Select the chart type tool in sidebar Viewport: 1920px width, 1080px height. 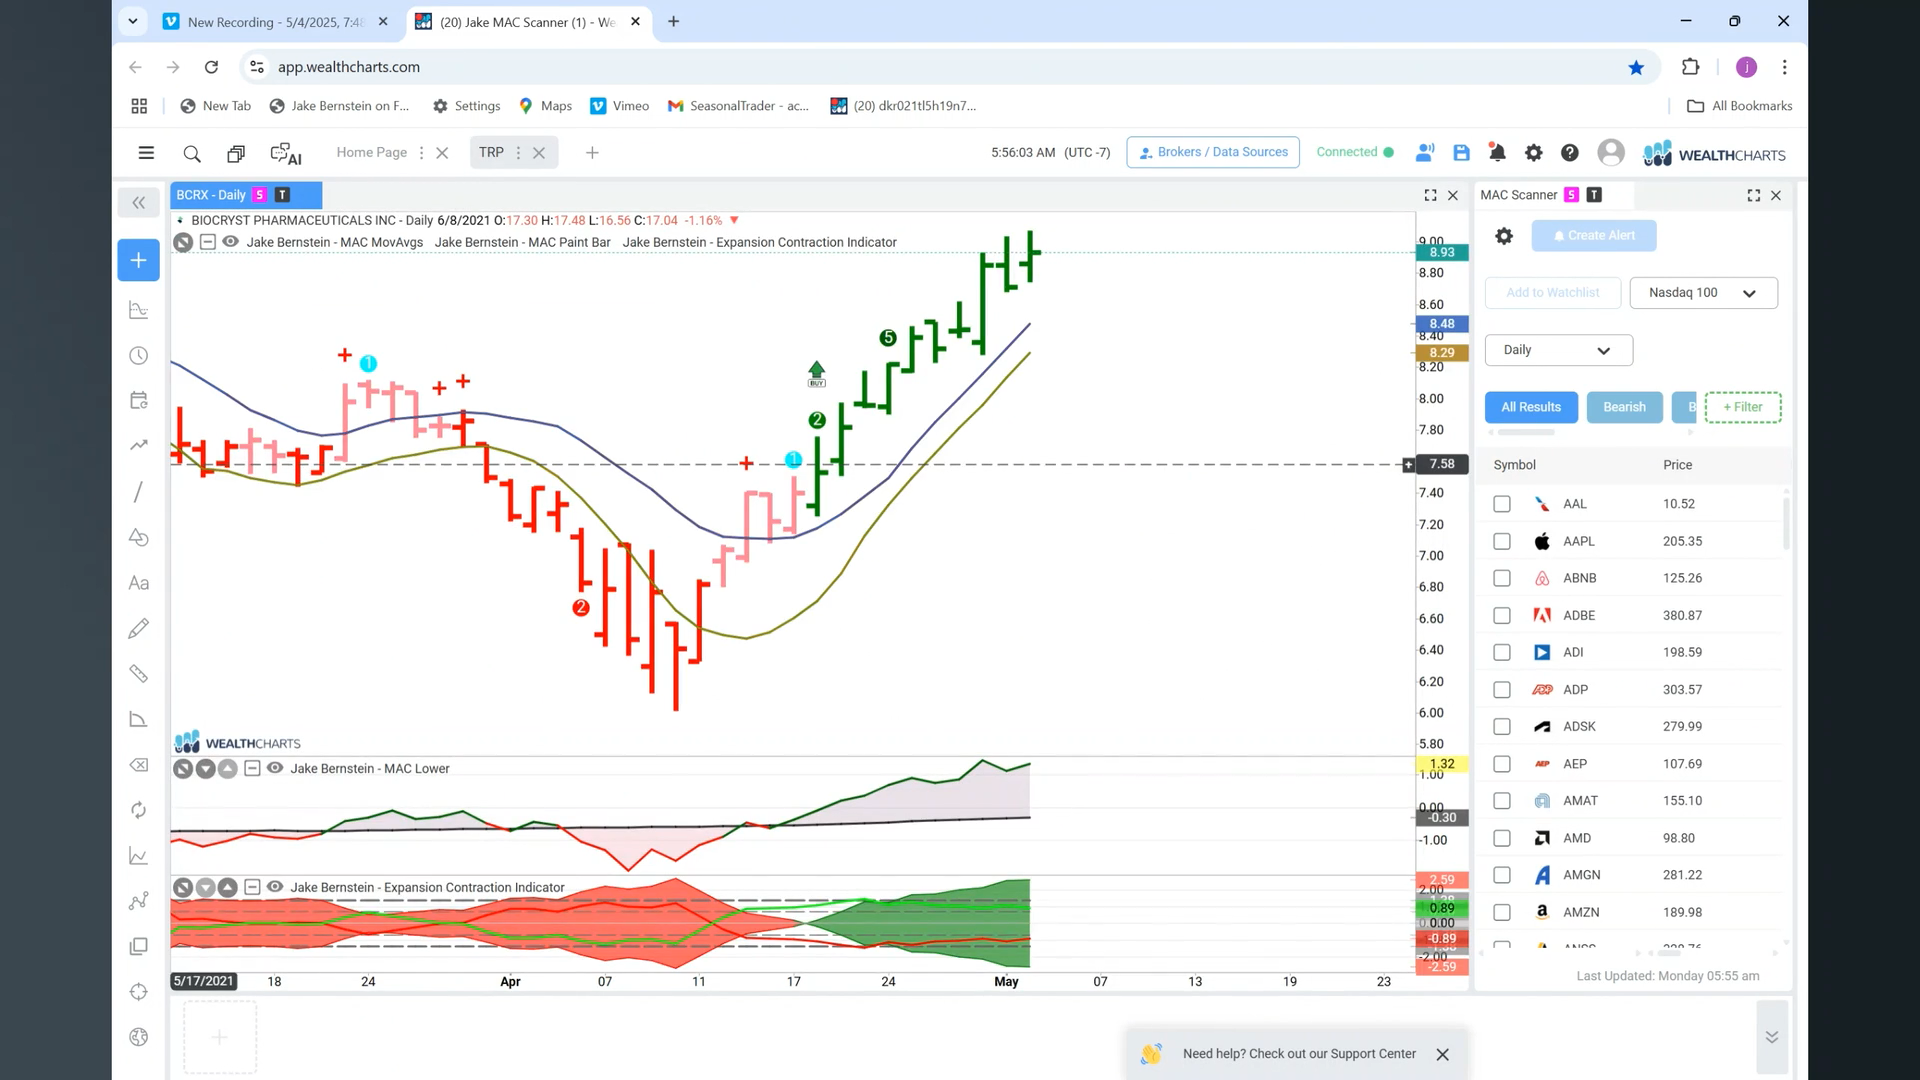(x=139, y=310)
